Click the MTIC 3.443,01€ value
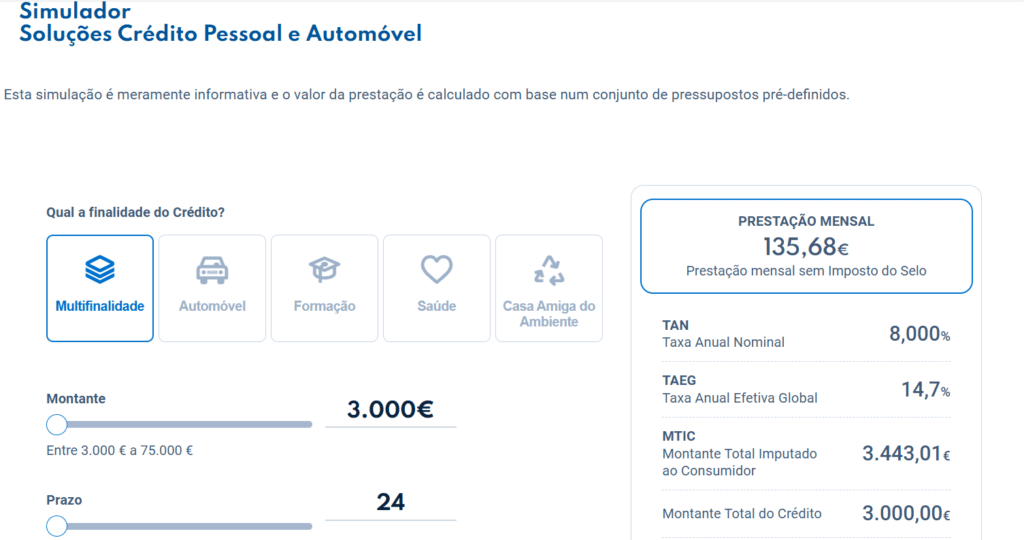This screenshot has width=1024, height=540. [906, 454]
